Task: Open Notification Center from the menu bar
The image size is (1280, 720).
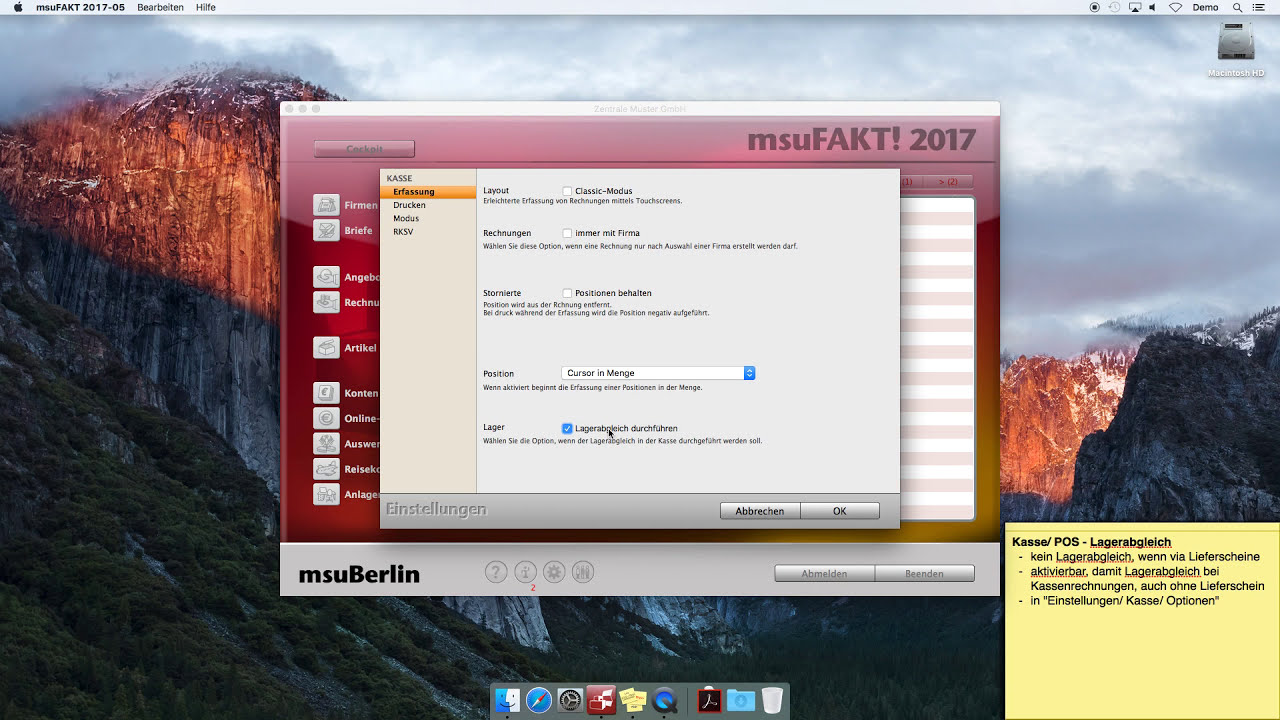Action: pos(1258,7)
